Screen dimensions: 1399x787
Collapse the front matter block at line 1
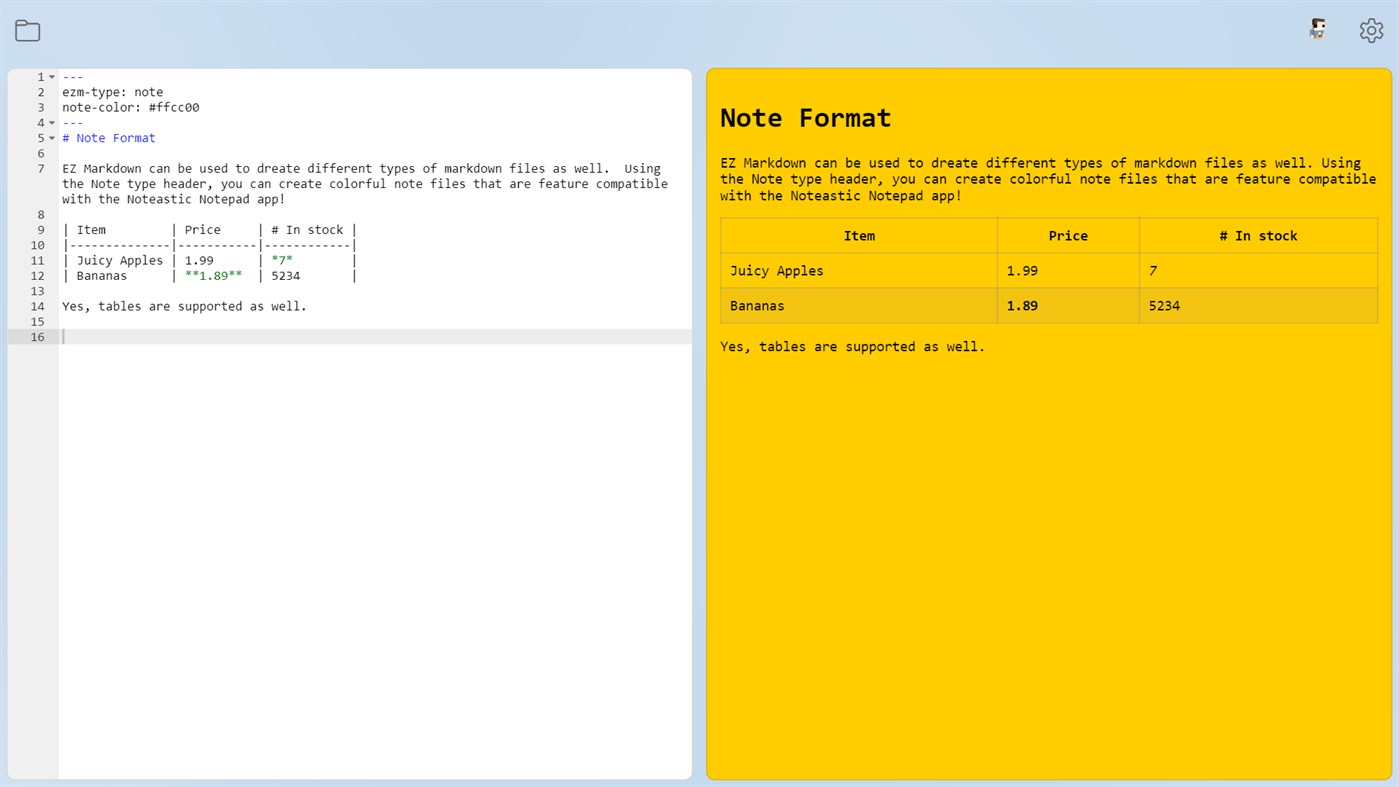tap(51, 76)
